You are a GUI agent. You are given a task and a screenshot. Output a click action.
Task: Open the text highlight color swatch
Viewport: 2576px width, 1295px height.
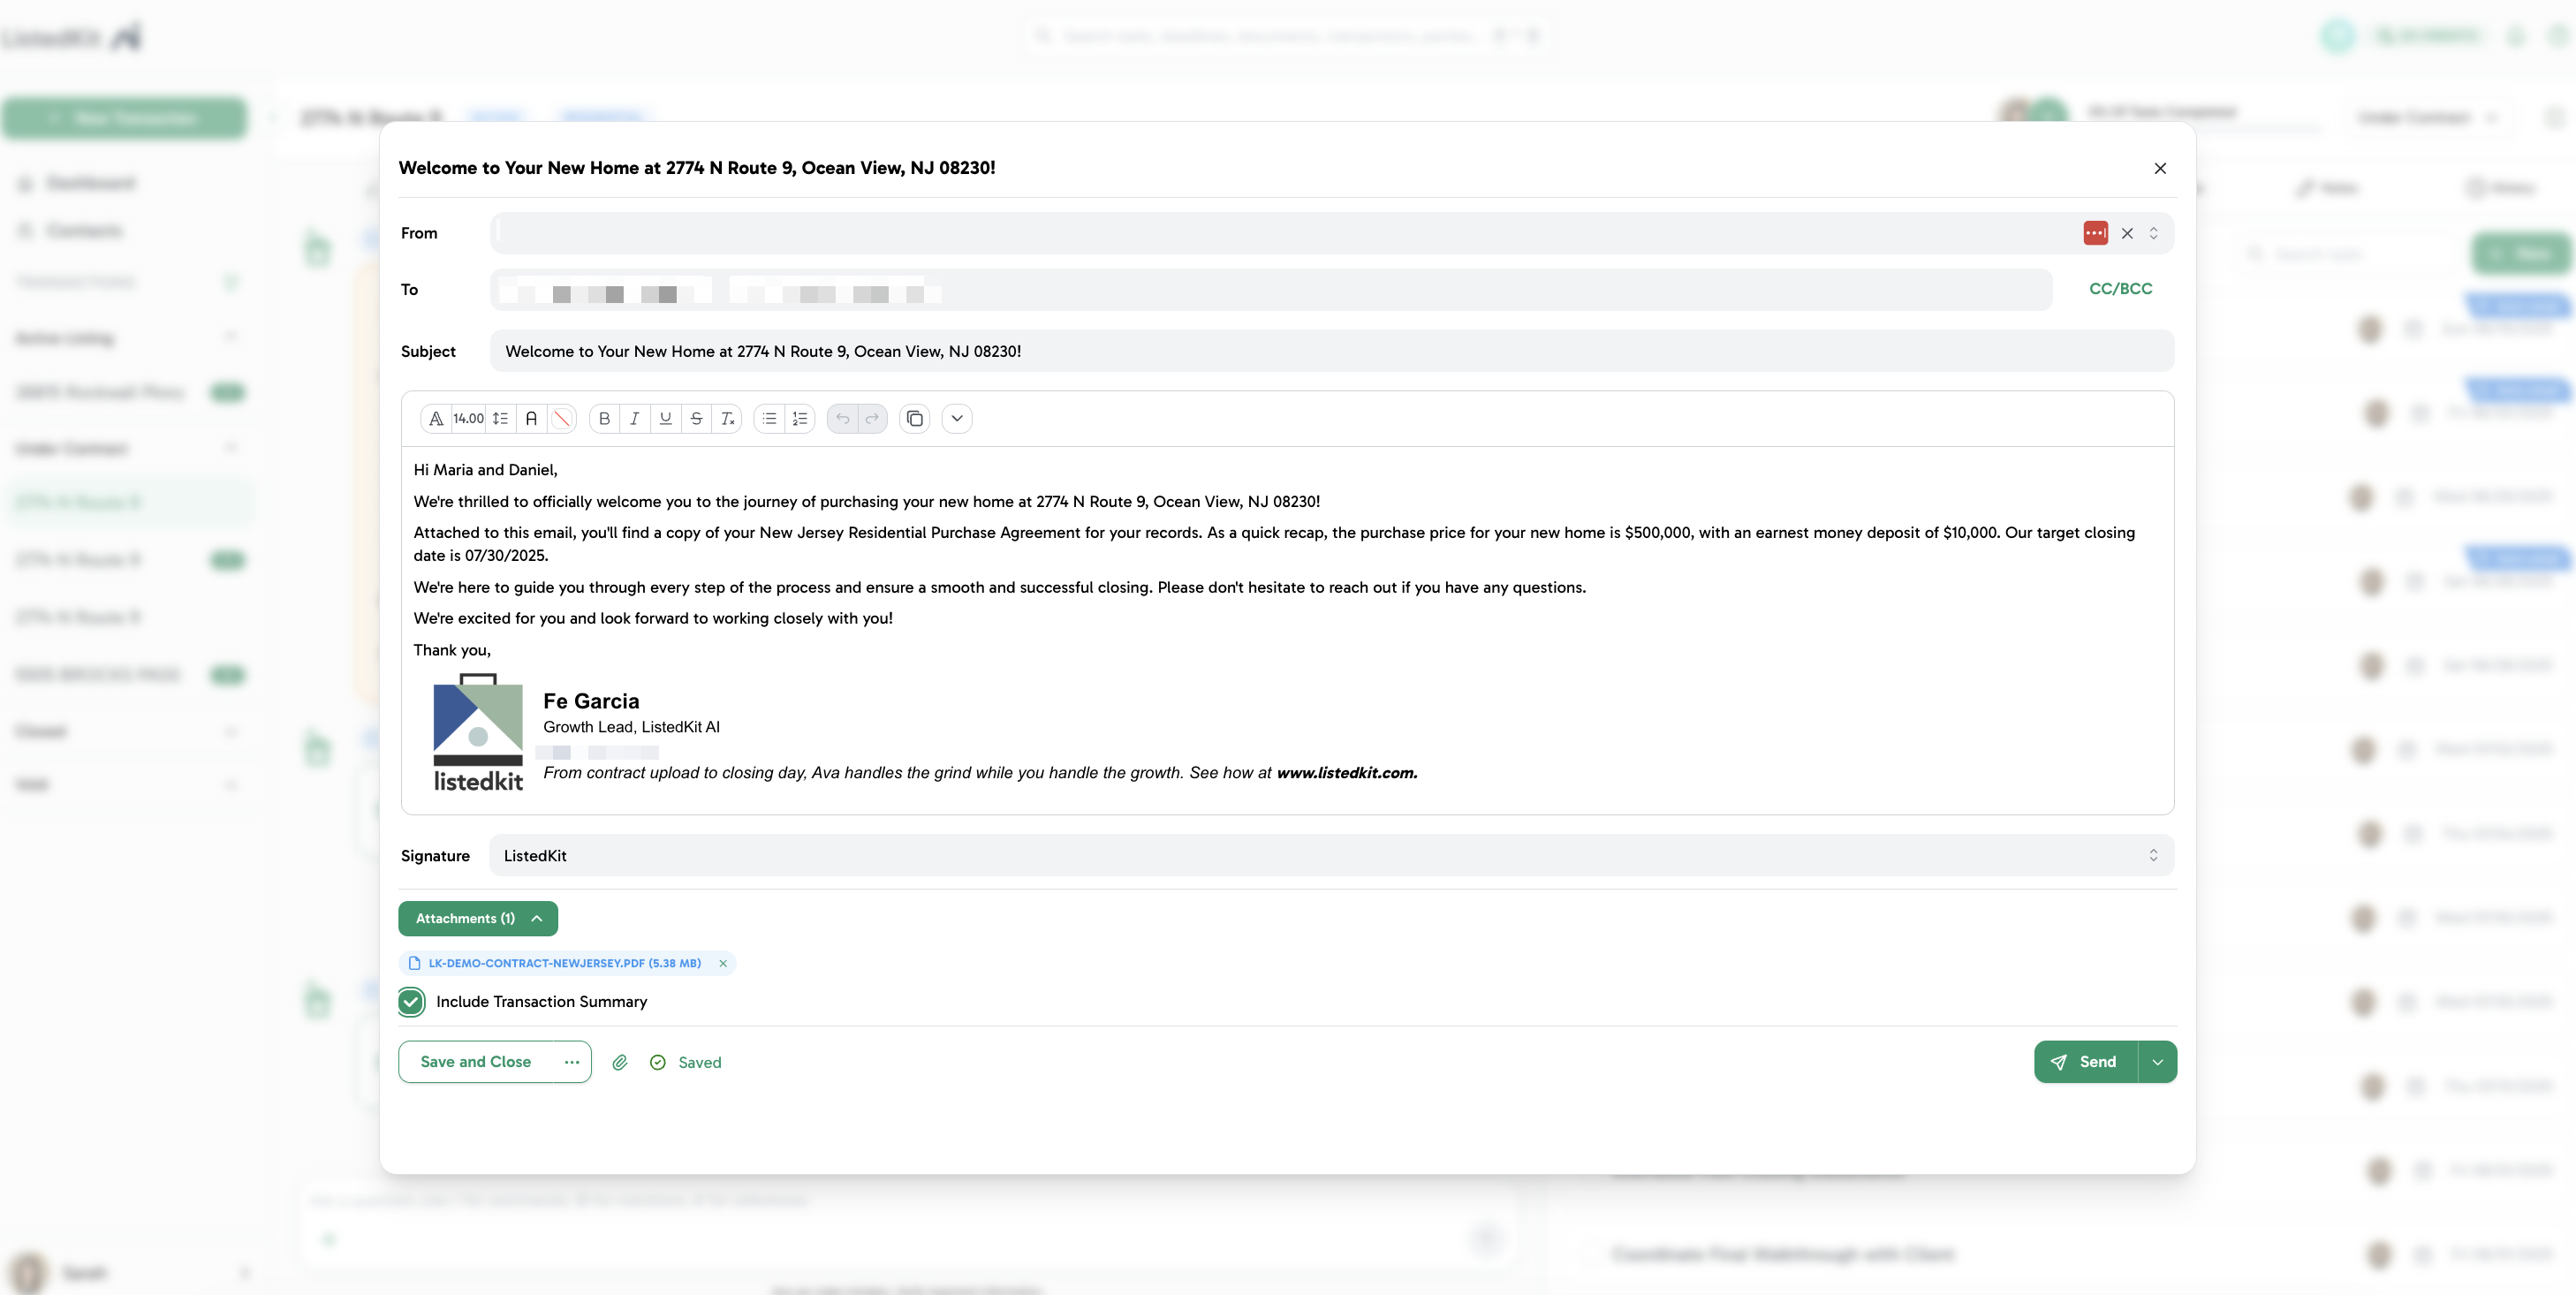tap(562, 418)
